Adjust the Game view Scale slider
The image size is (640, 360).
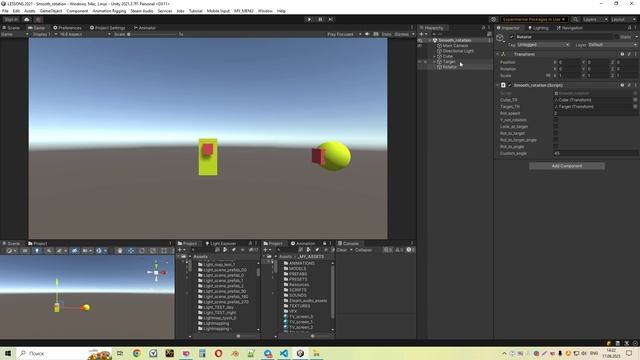click(153, 34)
